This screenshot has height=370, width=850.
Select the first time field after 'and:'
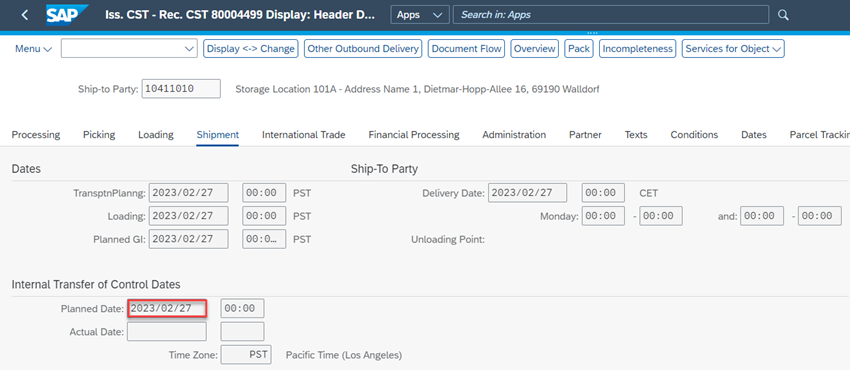pos(762,216)
